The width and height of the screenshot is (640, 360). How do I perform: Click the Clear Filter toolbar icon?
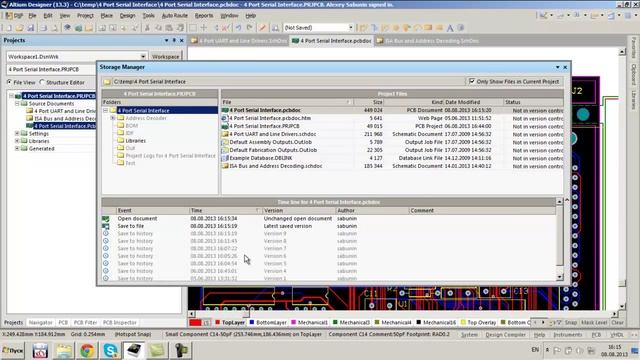pyautogui.click(x=226, y=28)
